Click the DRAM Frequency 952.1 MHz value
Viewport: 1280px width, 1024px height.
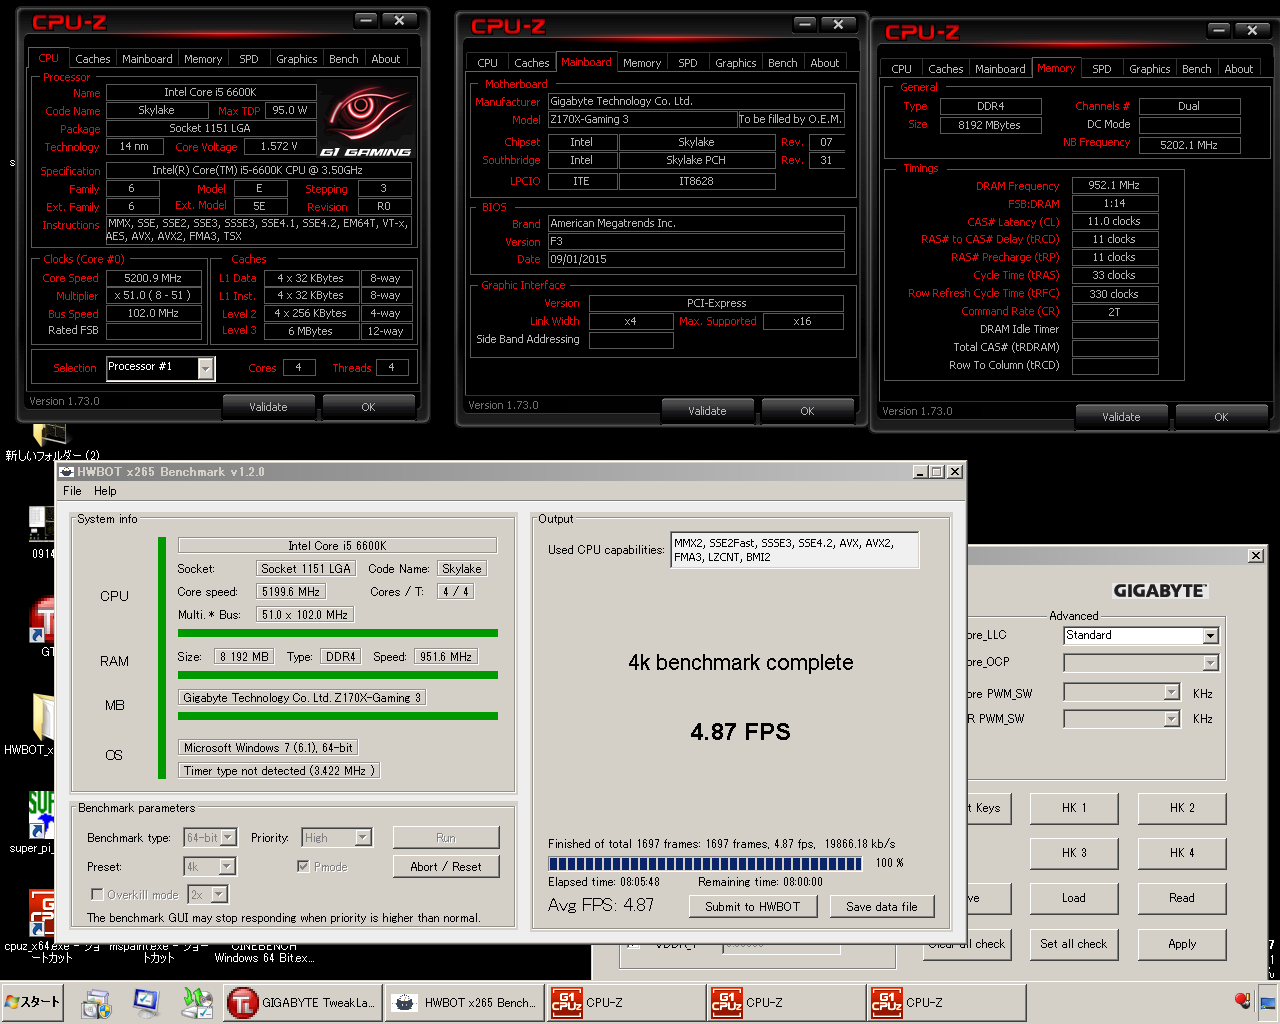point(1114,185)
